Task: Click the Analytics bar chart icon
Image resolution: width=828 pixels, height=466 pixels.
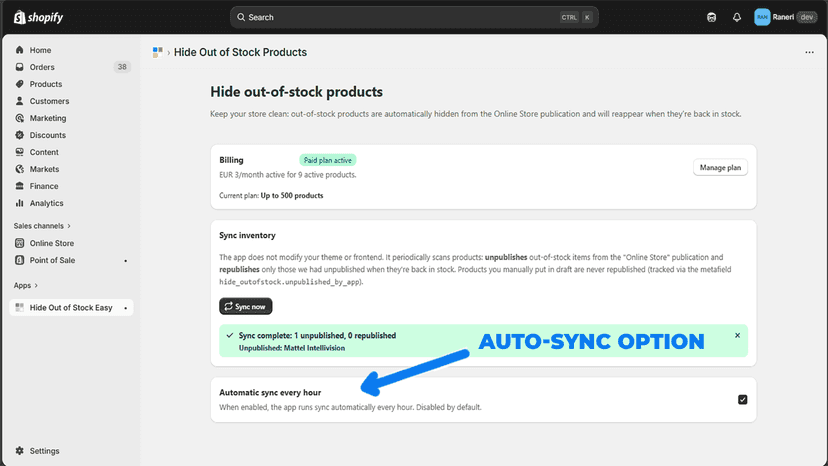Action: (20, 203)
